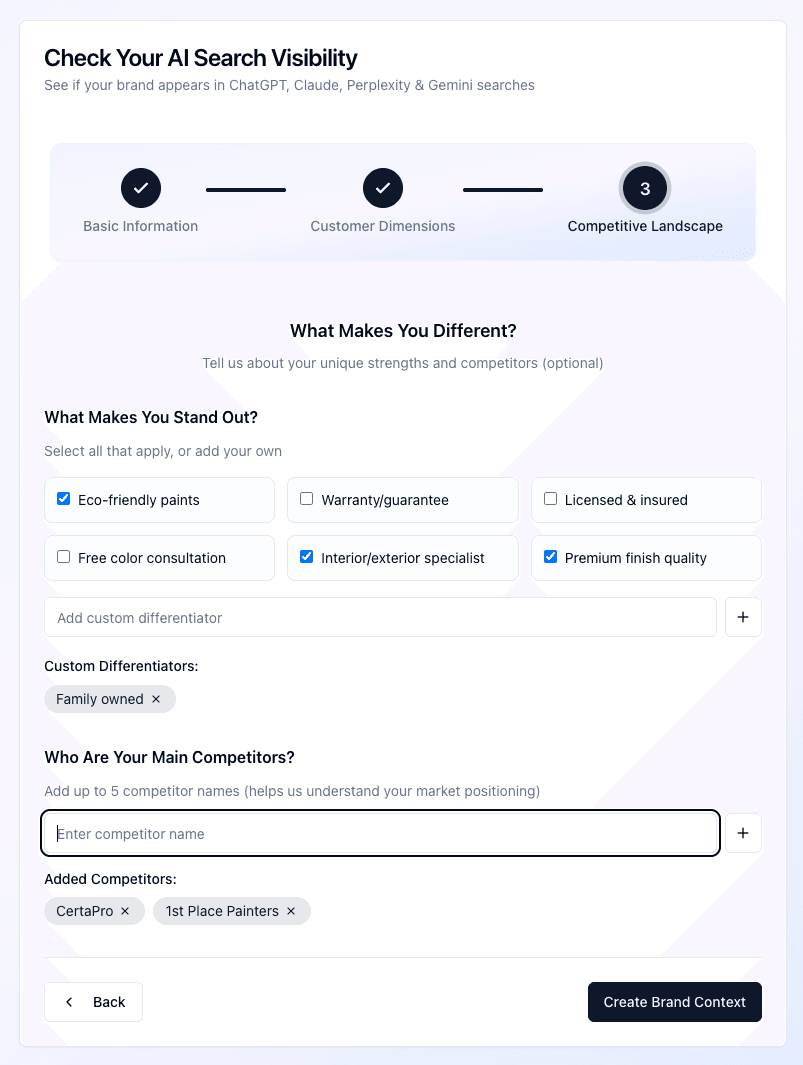Remove the Family owned tag via its × icon
Viewport: 803px width, 1065px height.
[x=155, y=699]
